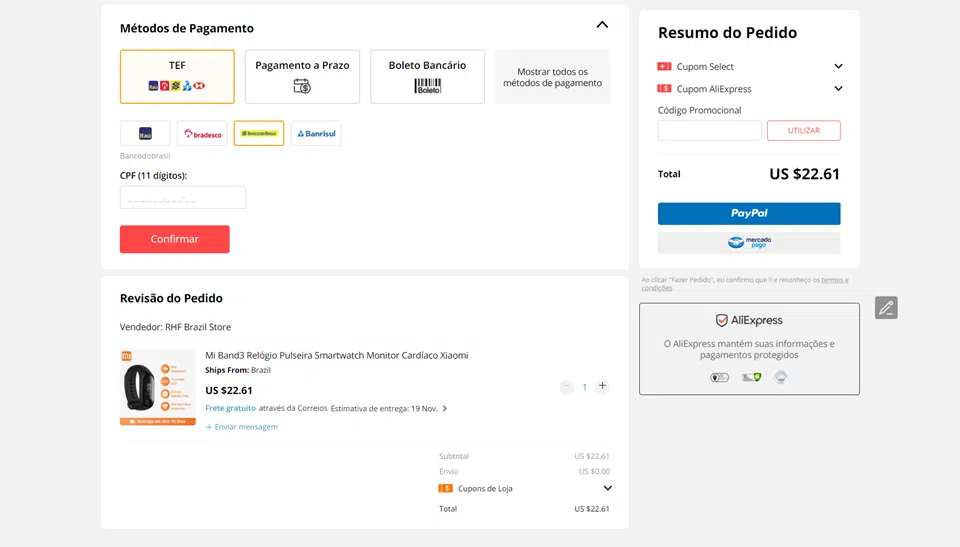Viewport: 960px width, 547px height.
Task: Show all payment methods
Action: pyautogui.click(x=552, y=77)
